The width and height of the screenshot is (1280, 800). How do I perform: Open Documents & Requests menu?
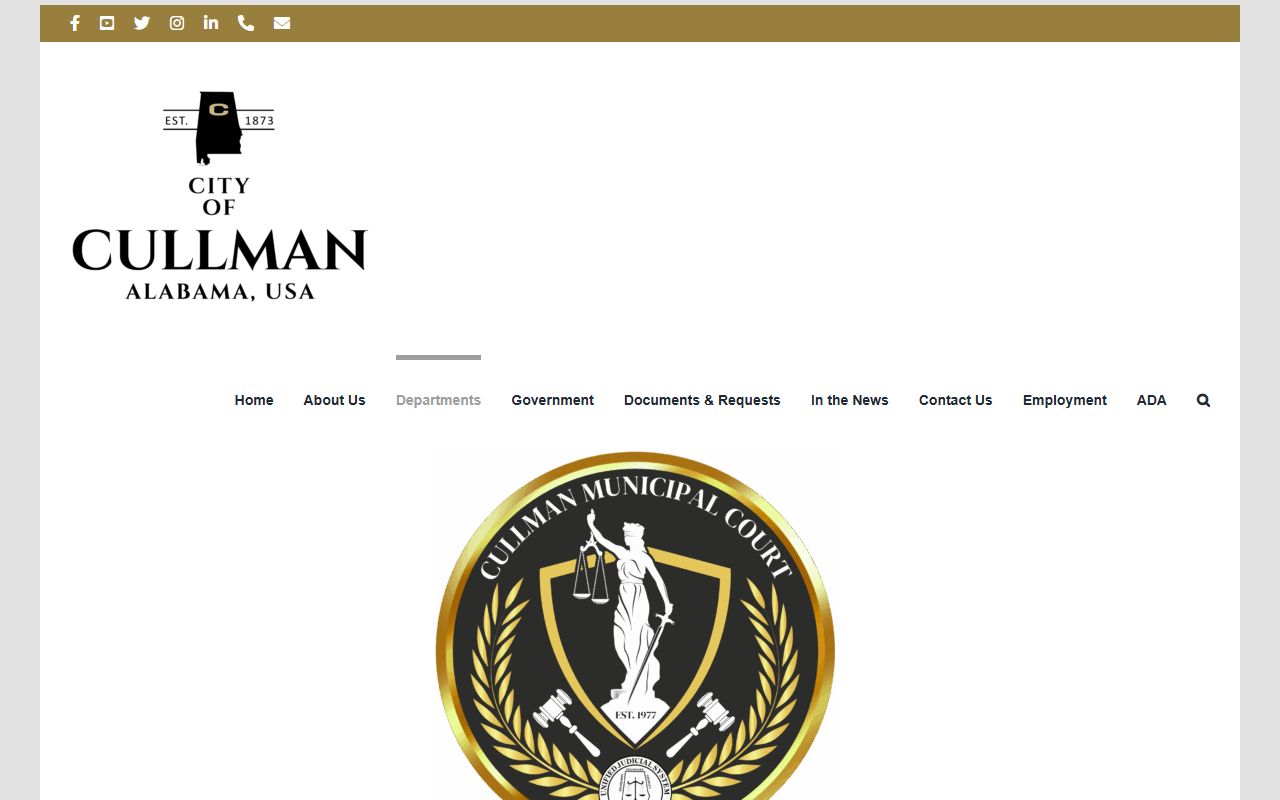coord(702,400)
